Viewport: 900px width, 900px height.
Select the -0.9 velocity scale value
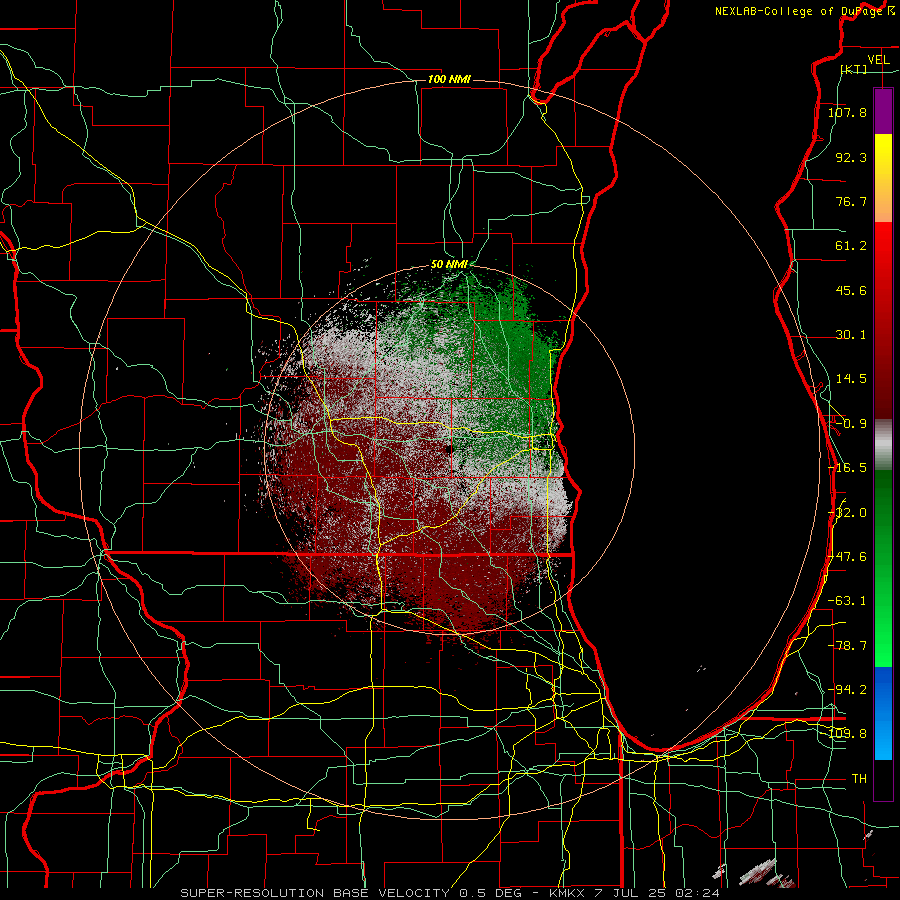click(x=851, y=424)
